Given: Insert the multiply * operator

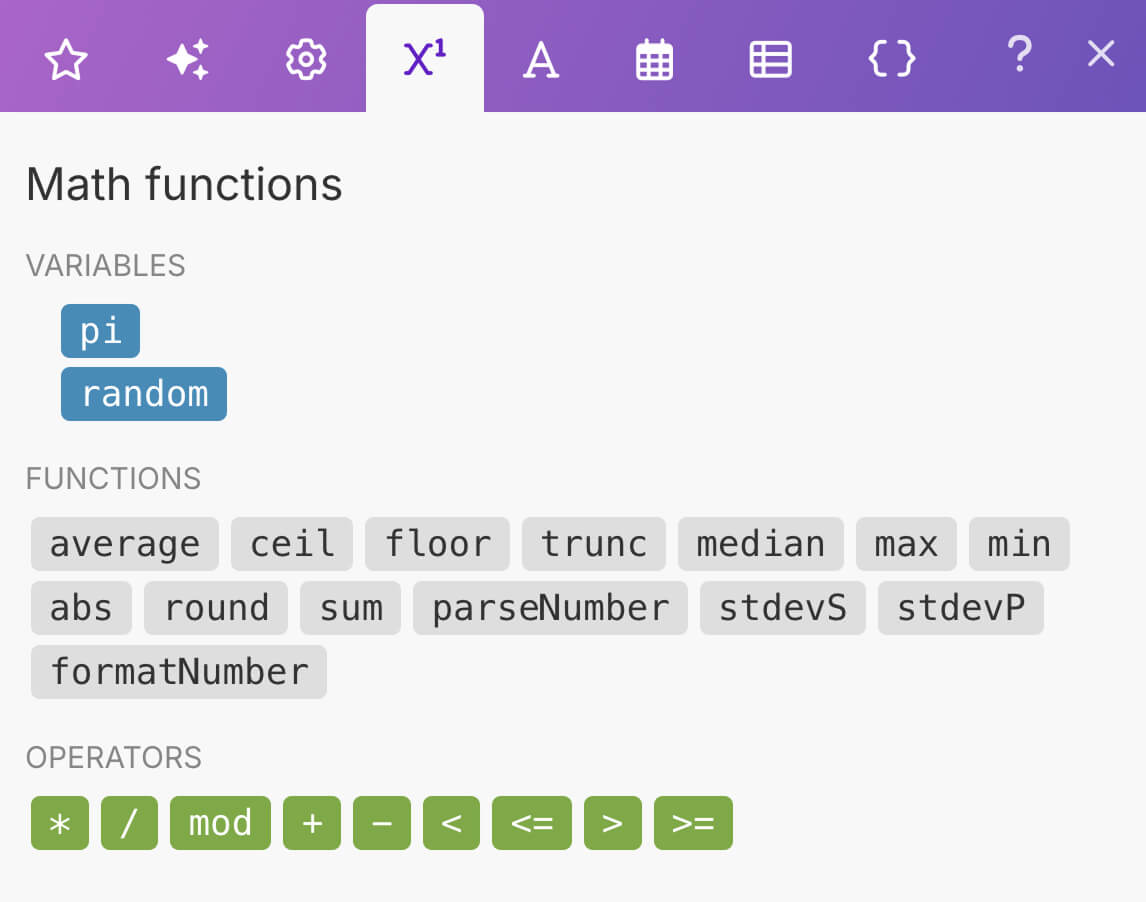Looking at the screenshot, I should (60, 823).
